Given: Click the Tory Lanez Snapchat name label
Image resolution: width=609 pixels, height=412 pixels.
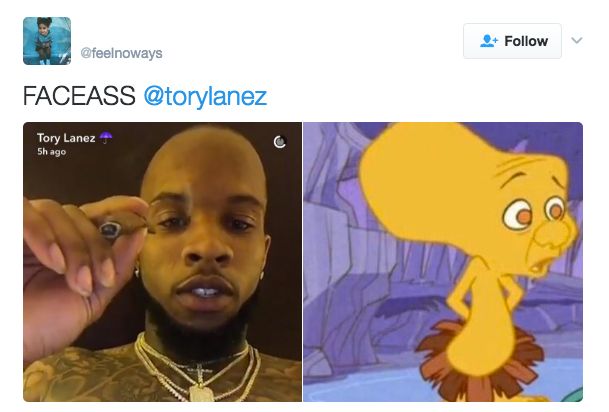Looking at the screenshot, I should pyautogui.click(x=66, y=138).
